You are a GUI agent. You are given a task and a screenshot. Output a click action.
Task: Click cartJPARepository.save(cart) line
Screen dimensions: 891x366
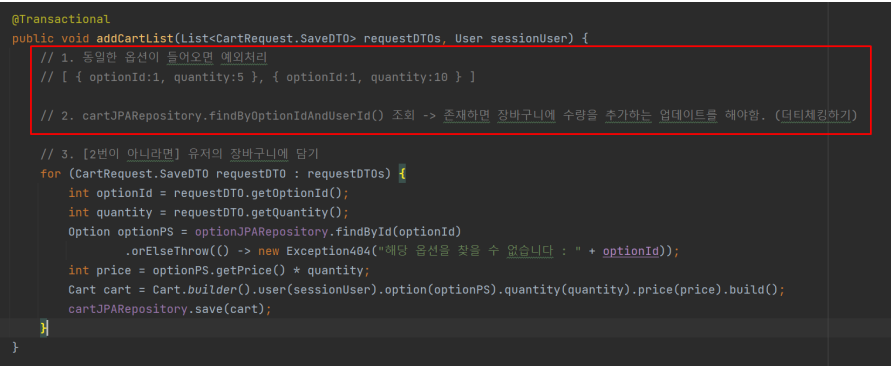coord(170,309)
